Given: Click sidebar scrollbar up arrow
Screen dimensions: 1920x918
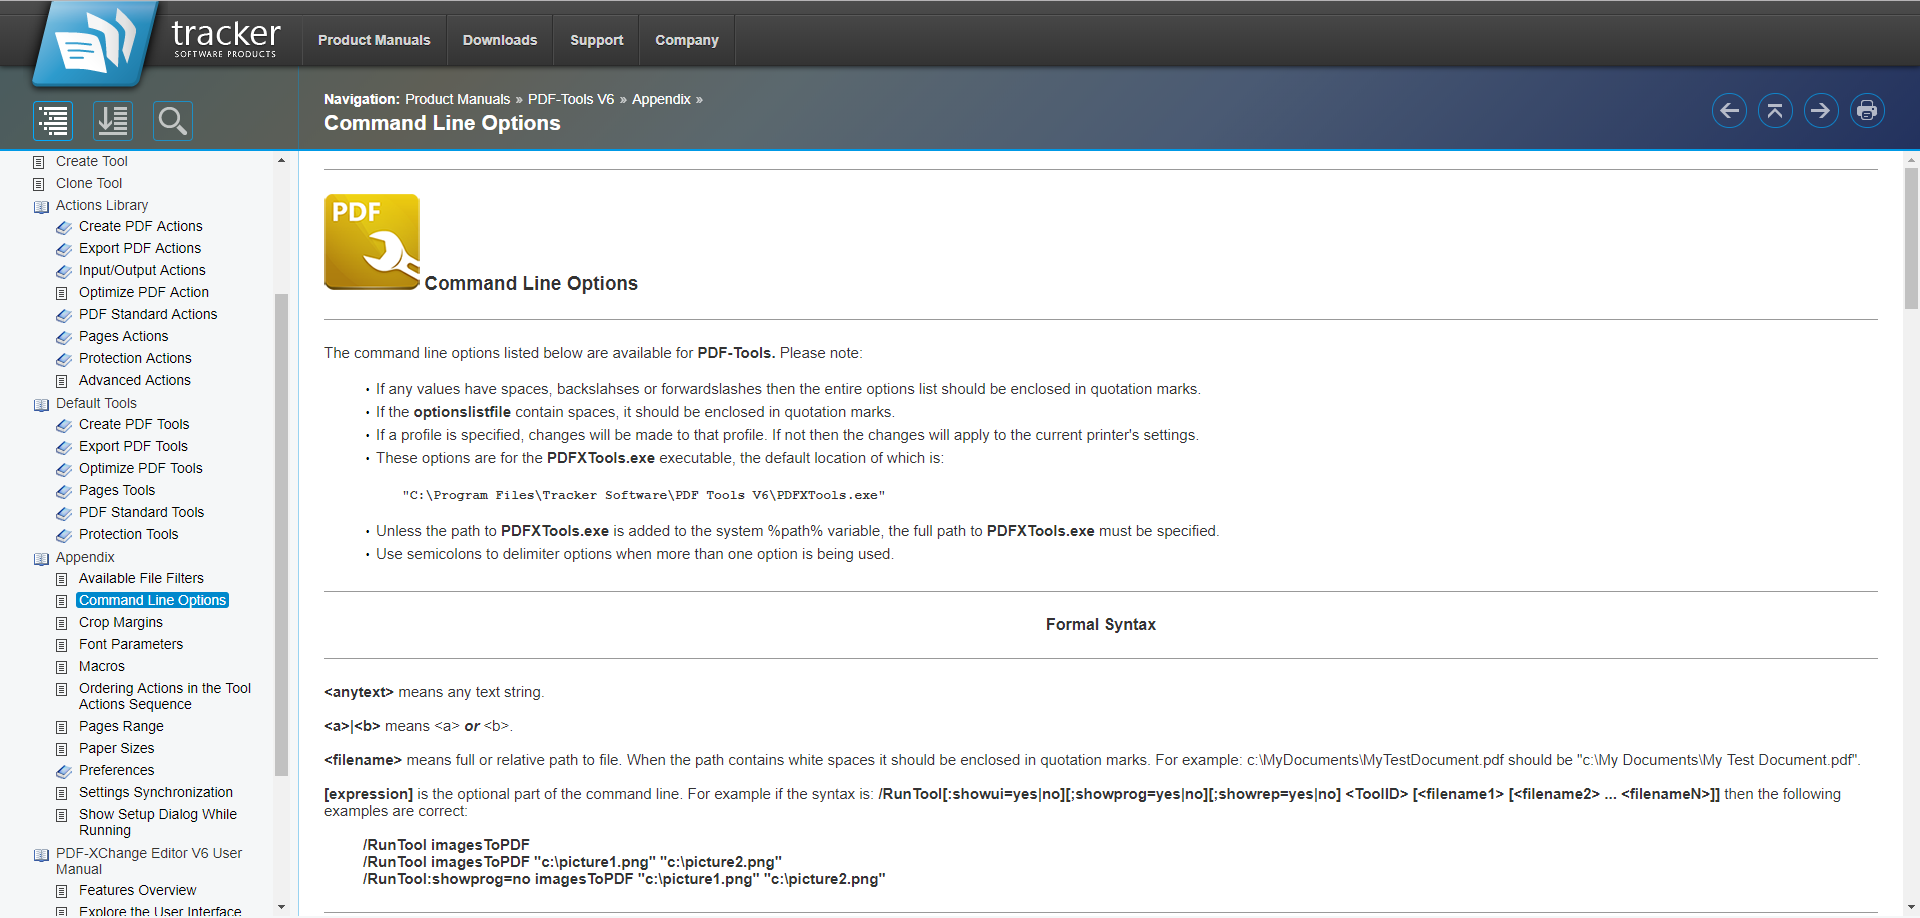Looking at the screenshot, I should tap(281, 160).
